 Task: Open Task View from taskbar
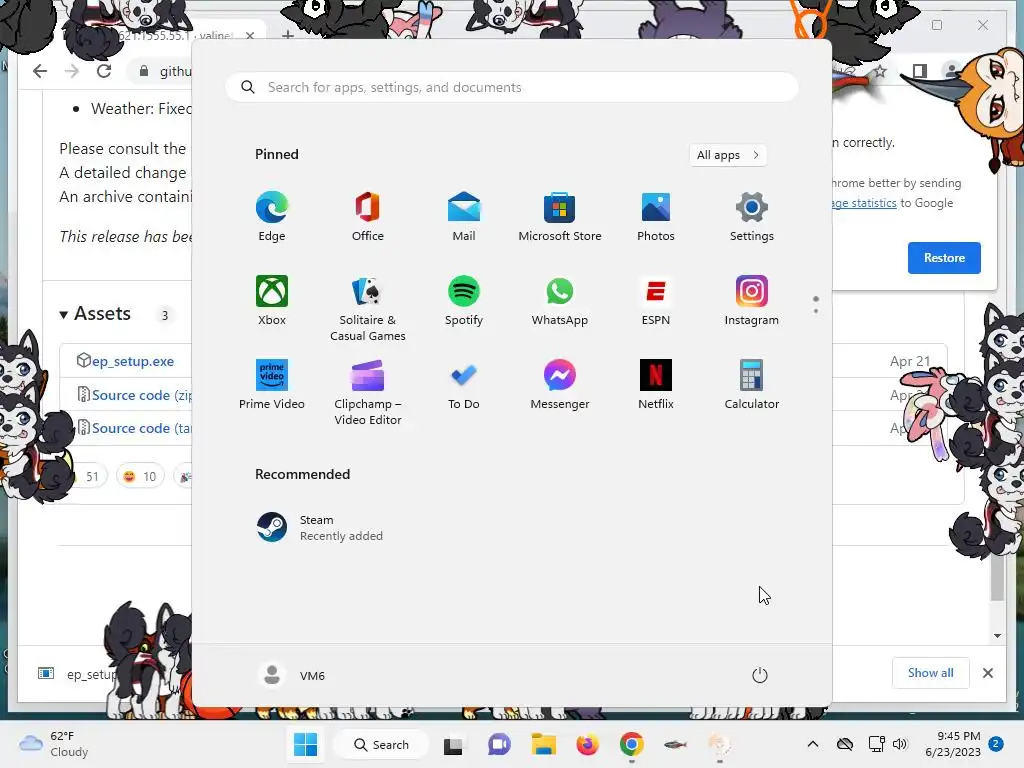(x=453, y=744)
